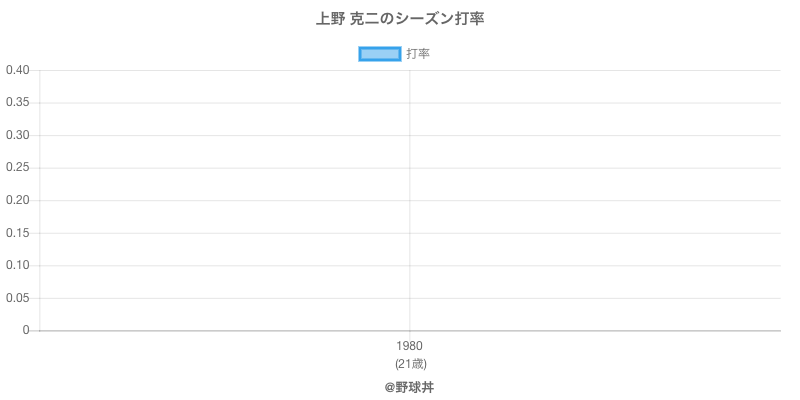Toggle the 打率 dataset via legend text

coord(418,54)
